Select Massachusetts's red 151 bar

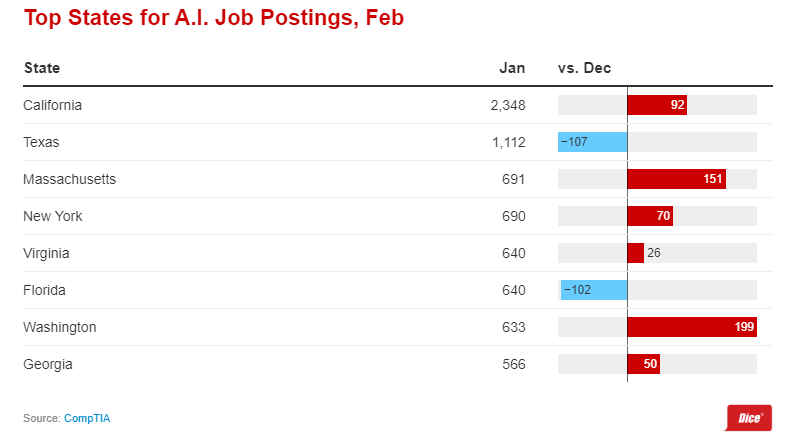click(x=676, y=179)
